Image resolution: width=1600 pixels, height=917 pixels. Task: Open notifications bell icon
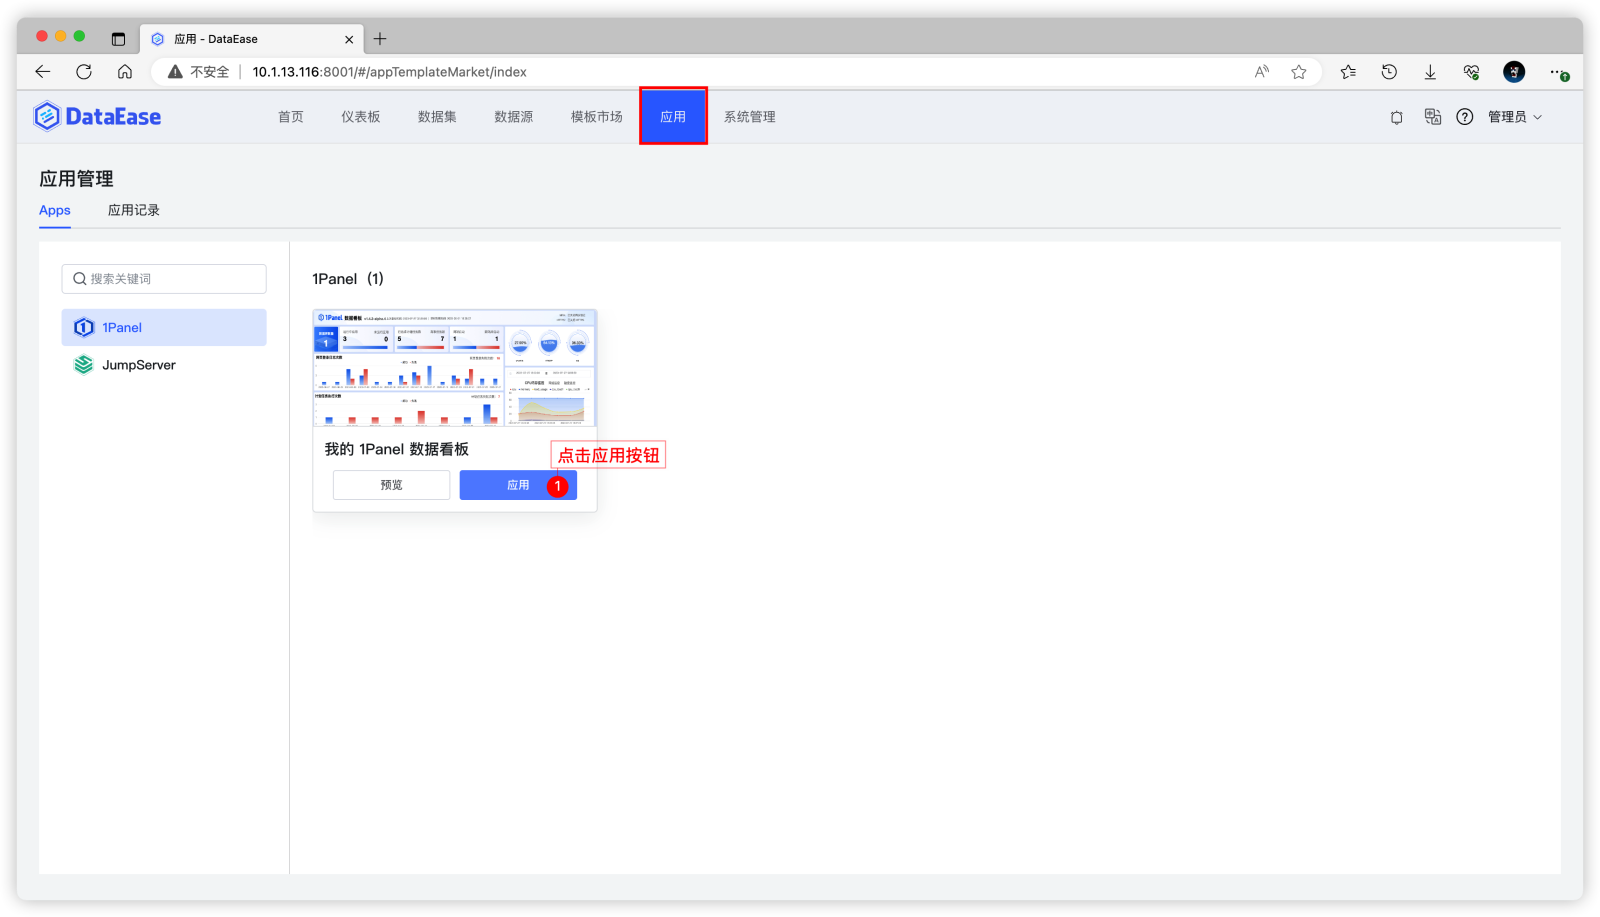tap(1397, 117)
